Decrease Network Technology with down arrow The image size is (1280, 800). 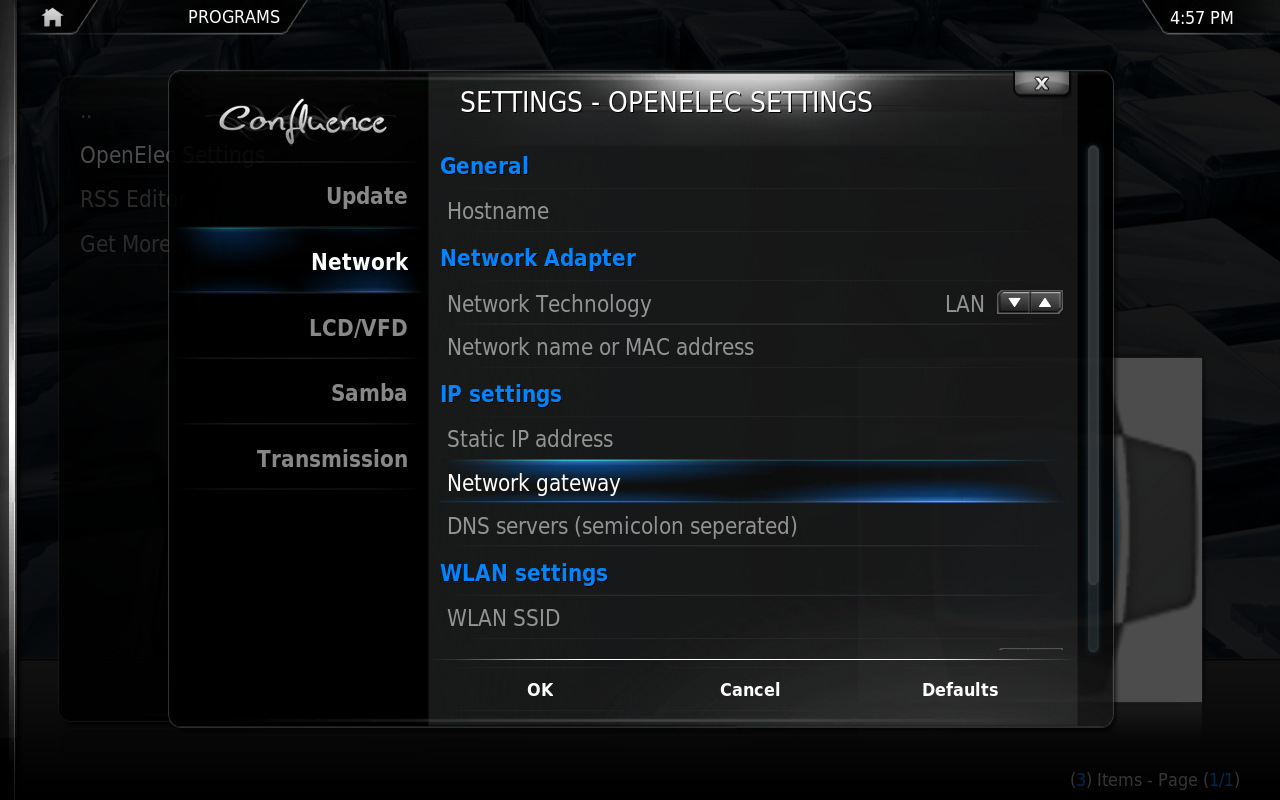click(x=1014, y=303)
